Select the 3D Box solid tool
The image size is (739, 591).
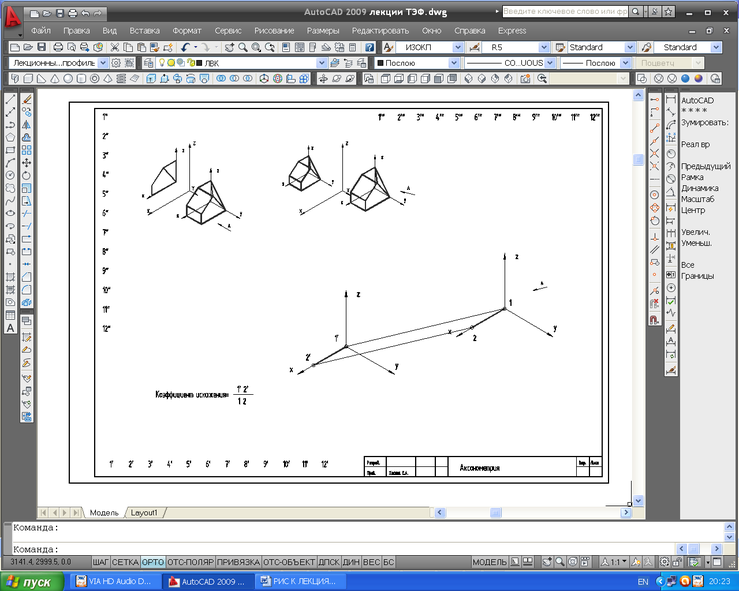click(x=28, y=79)
